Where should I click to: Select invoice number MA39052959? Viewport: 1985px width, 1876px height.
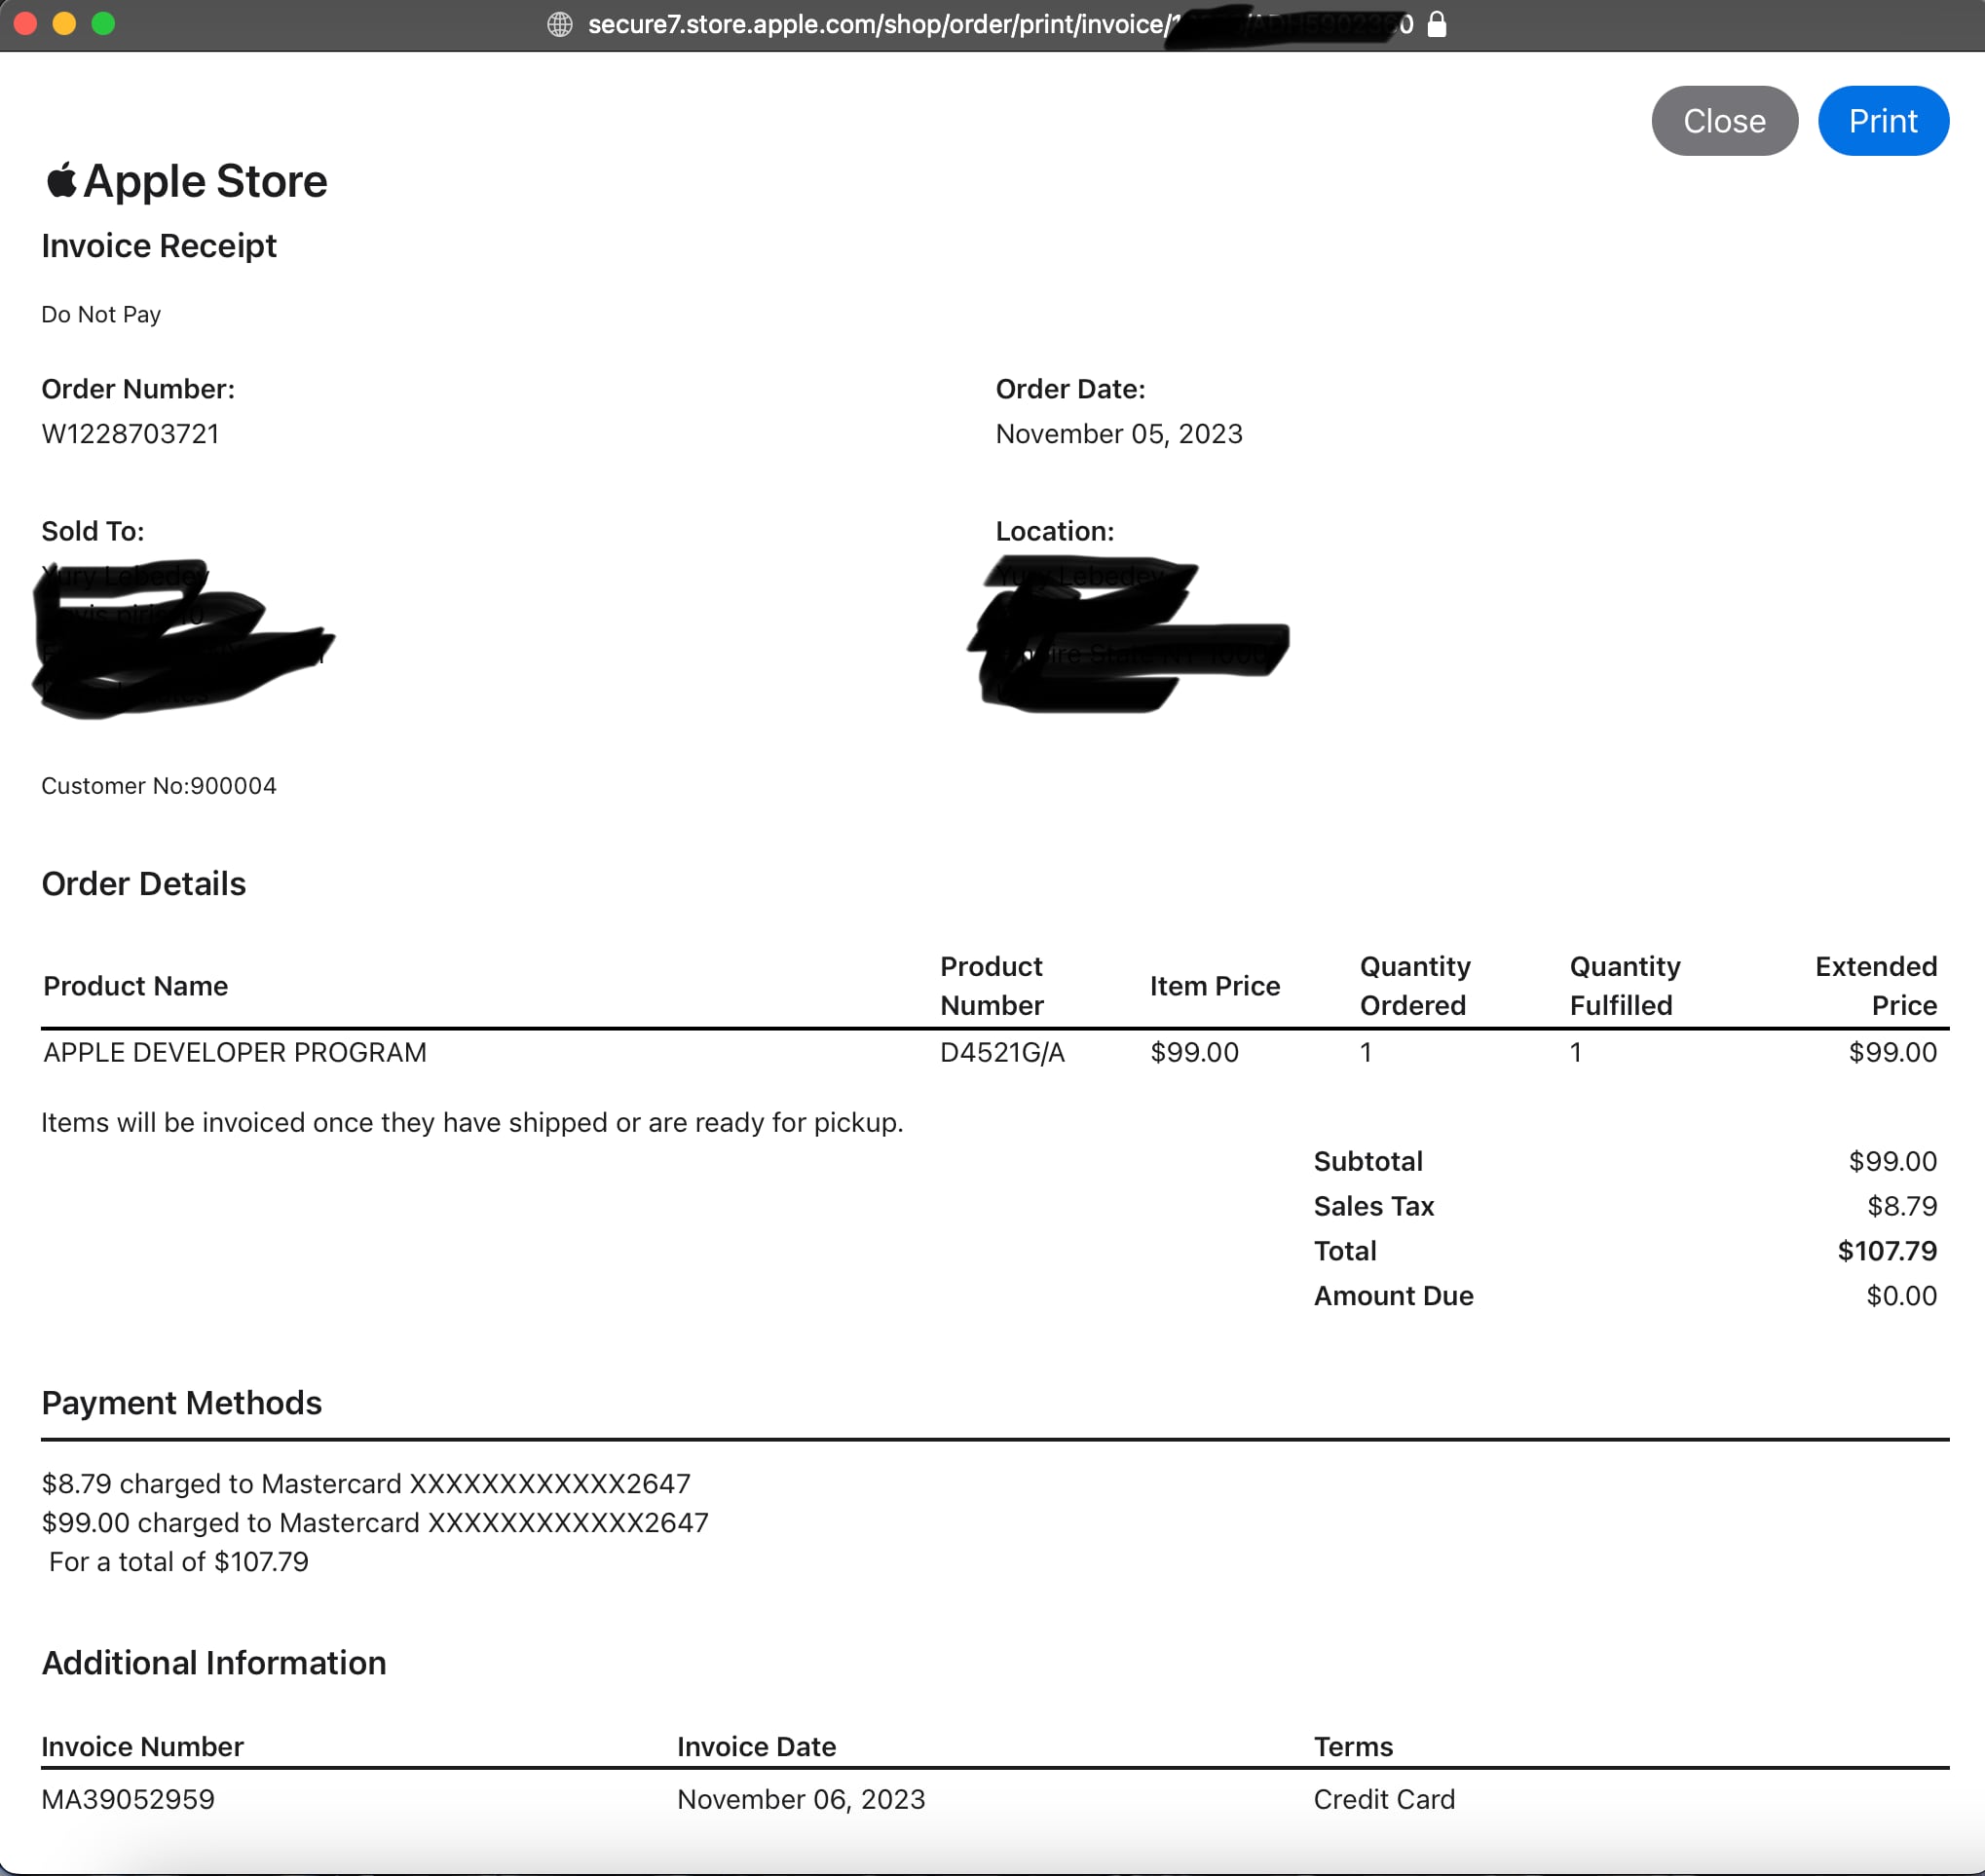click(x=128, y=1799)
